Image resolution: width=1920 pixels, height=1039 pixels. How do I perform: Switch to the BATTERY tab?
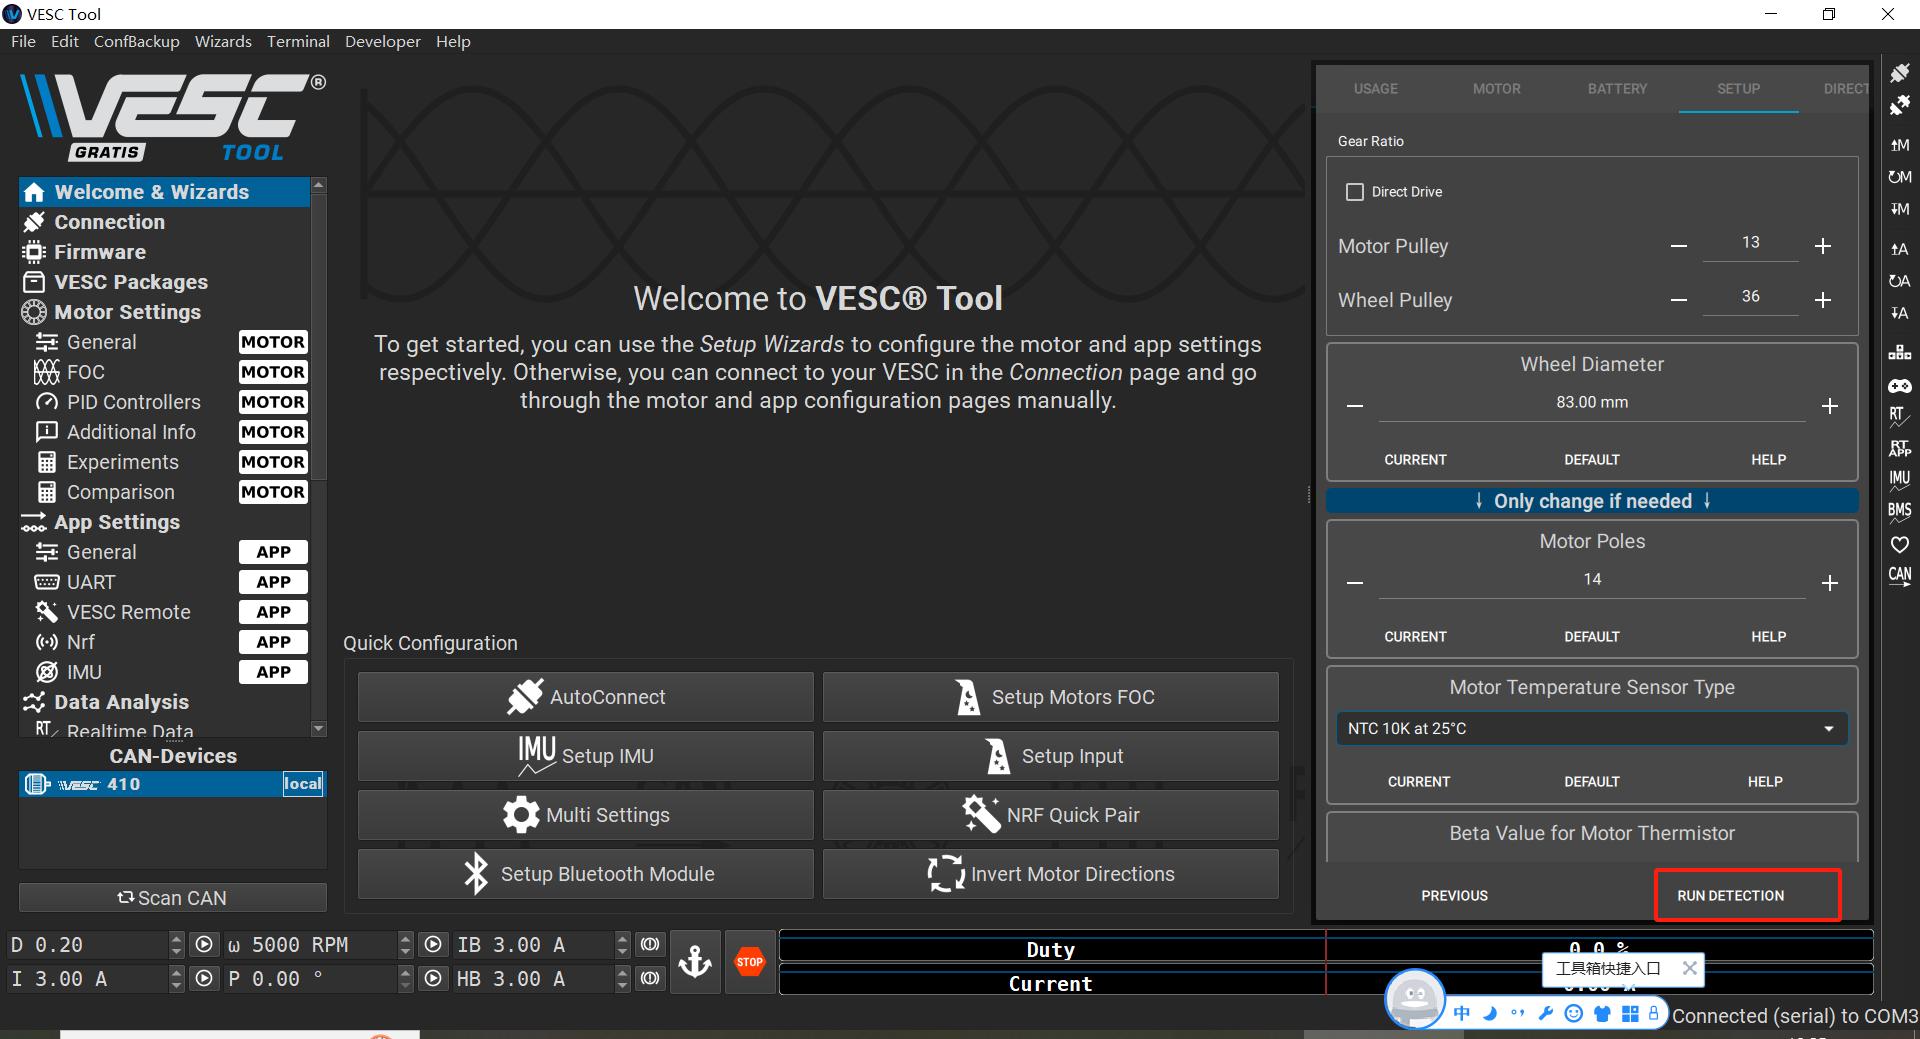pyautogui.click(x=1617, y=89)
